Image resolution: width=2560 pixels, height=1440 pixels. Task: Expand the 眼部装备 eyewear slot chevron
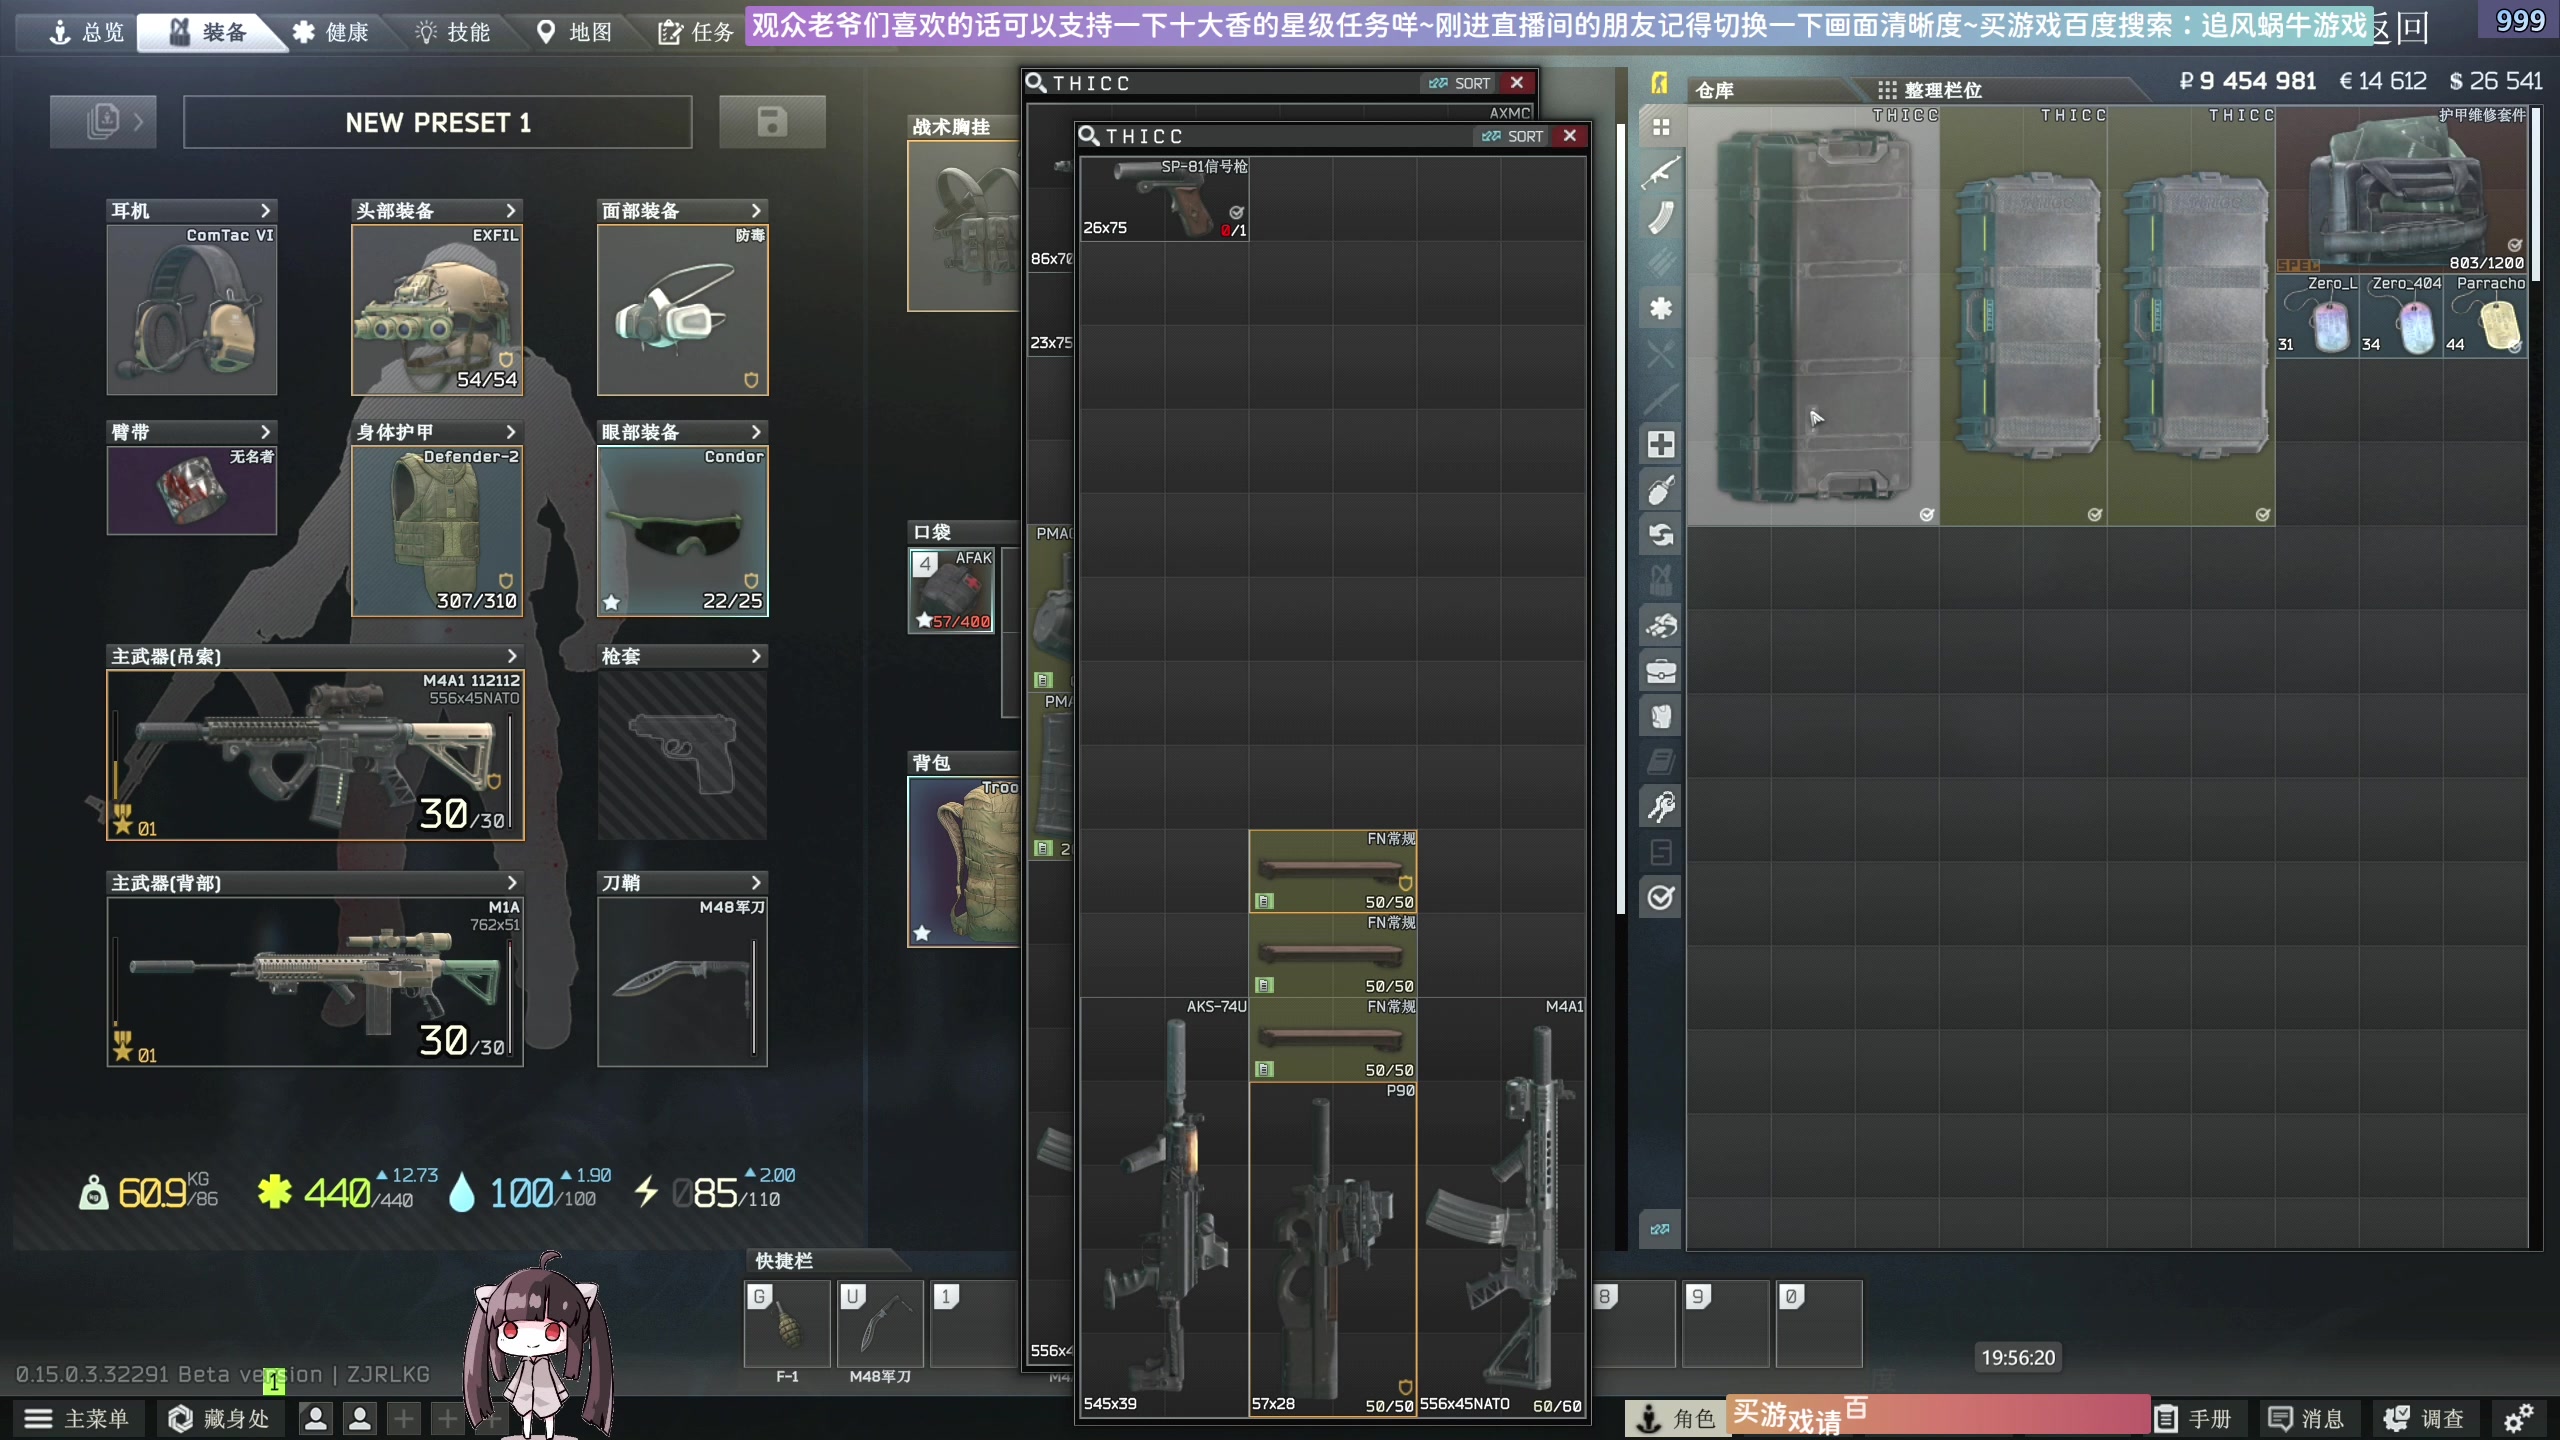coord(756,431)
